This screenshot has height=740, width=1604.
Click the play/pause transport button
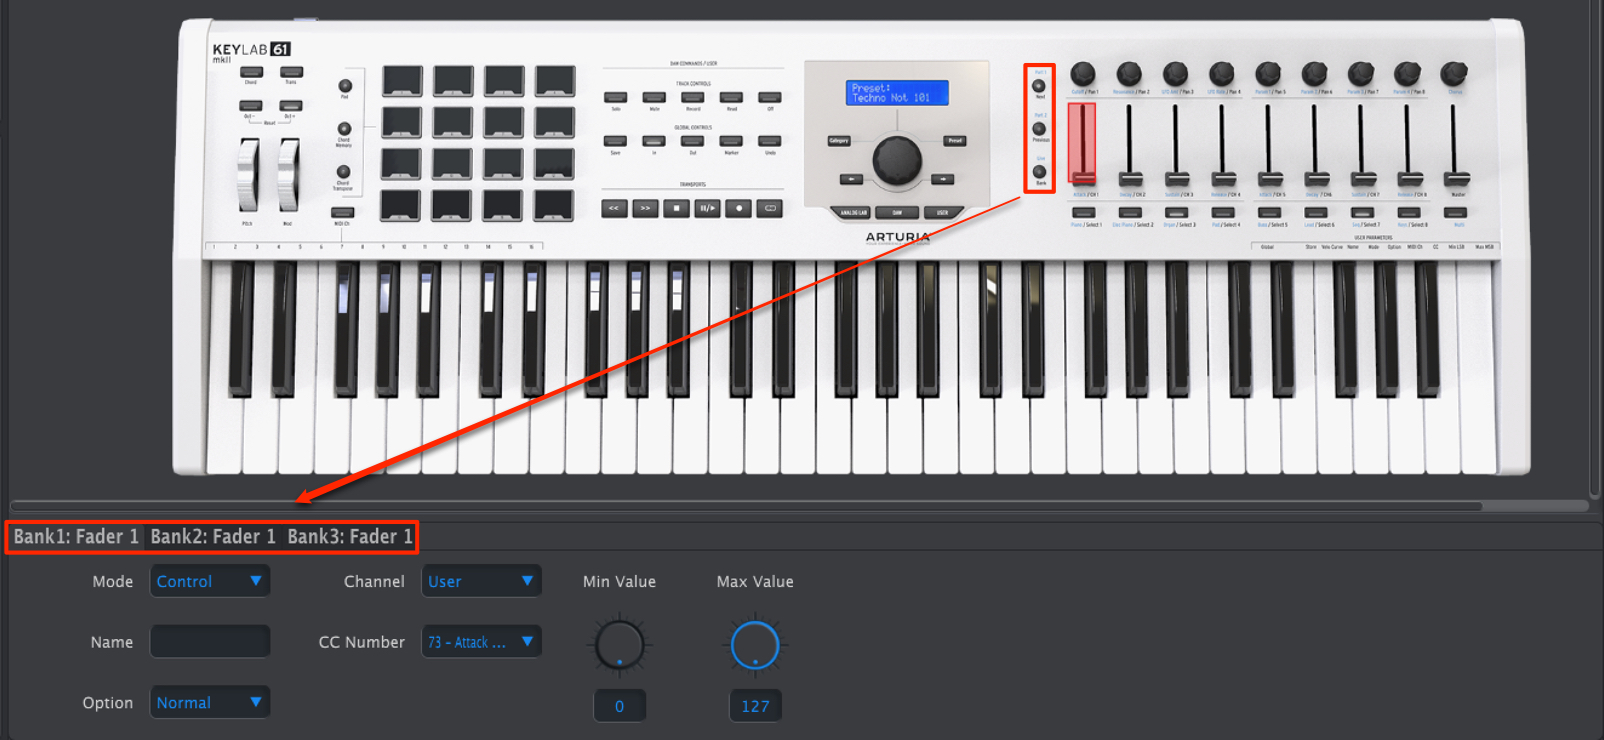point(708,208)
